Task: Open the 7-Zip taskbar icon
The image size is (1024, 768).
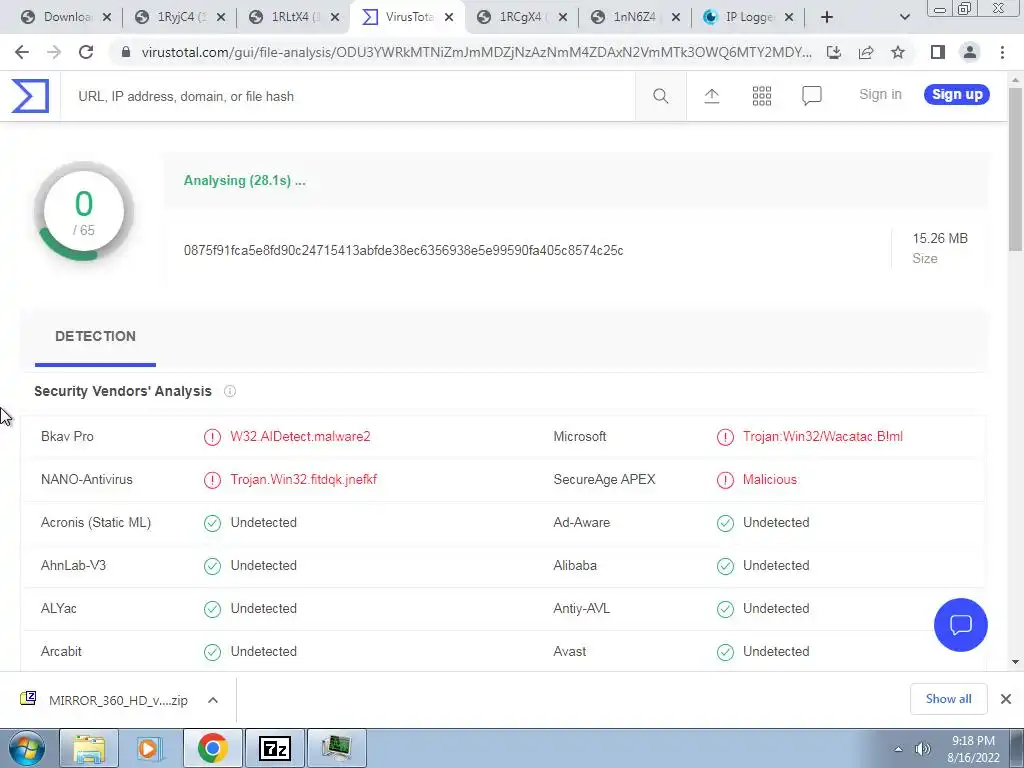Action: [x=274, y=748]
